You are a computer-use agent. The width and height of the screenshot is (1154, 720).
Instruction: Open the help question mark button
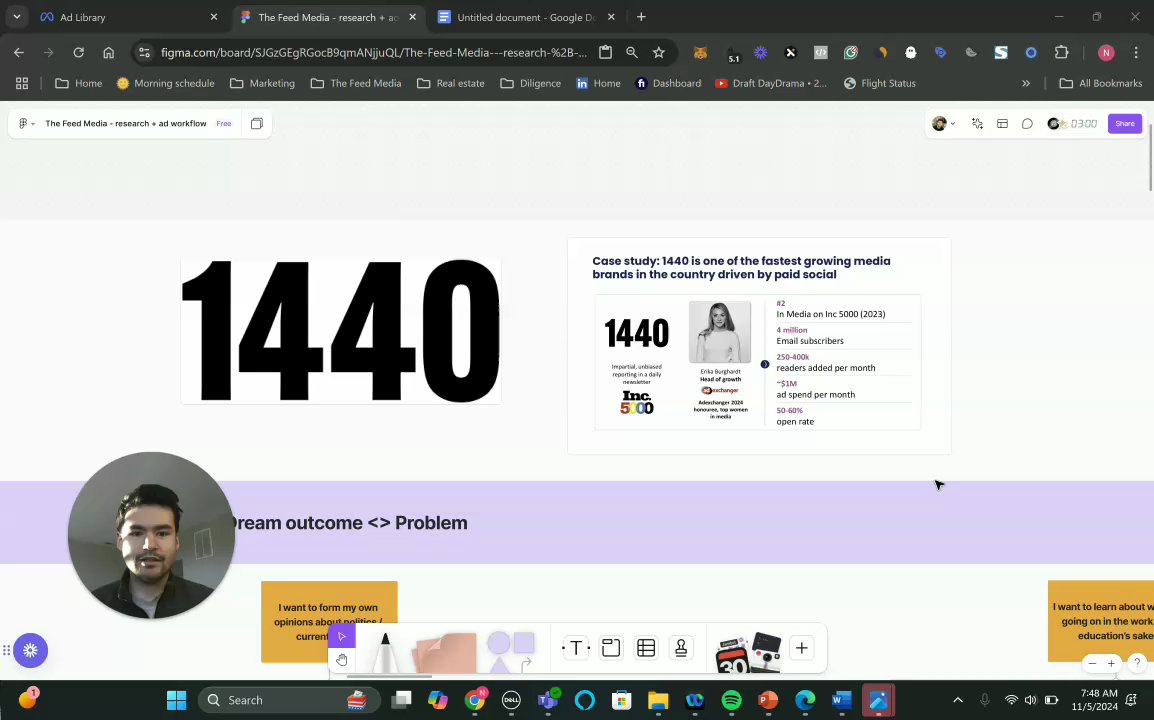(x=1137, y=663)
